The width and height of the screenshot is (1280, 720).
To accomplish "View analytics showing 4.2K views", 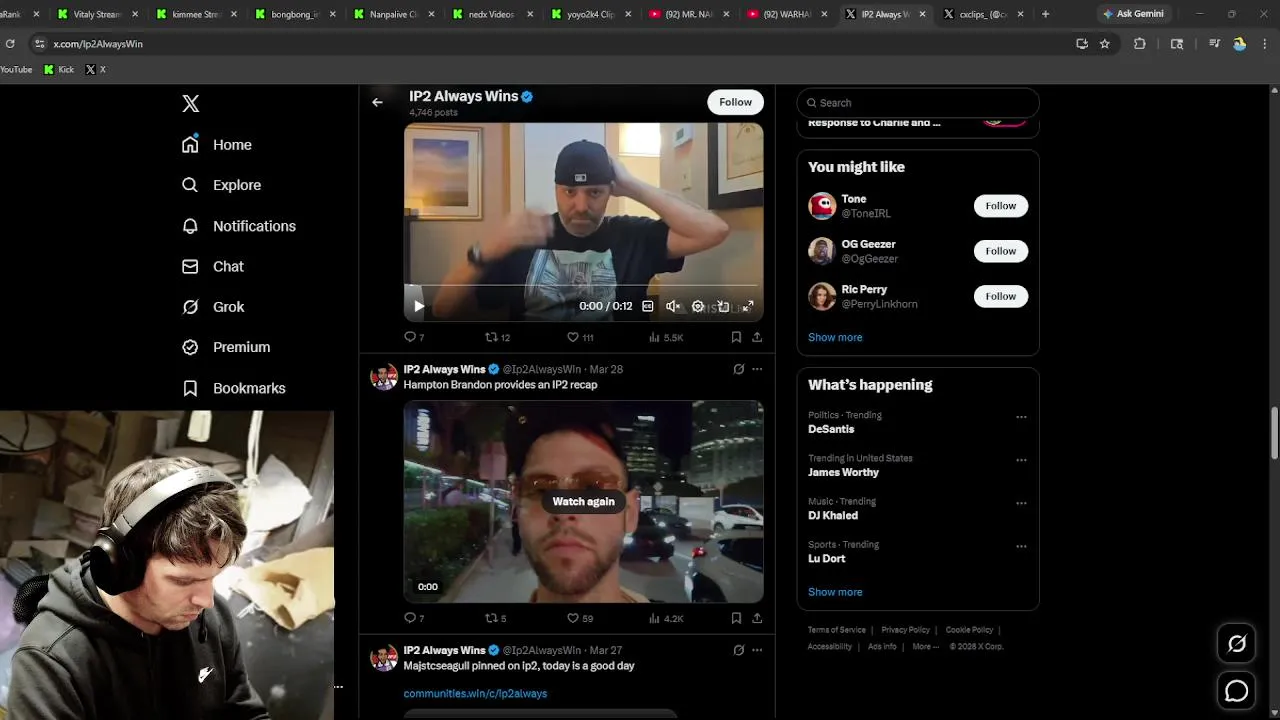I will [665, 618].
